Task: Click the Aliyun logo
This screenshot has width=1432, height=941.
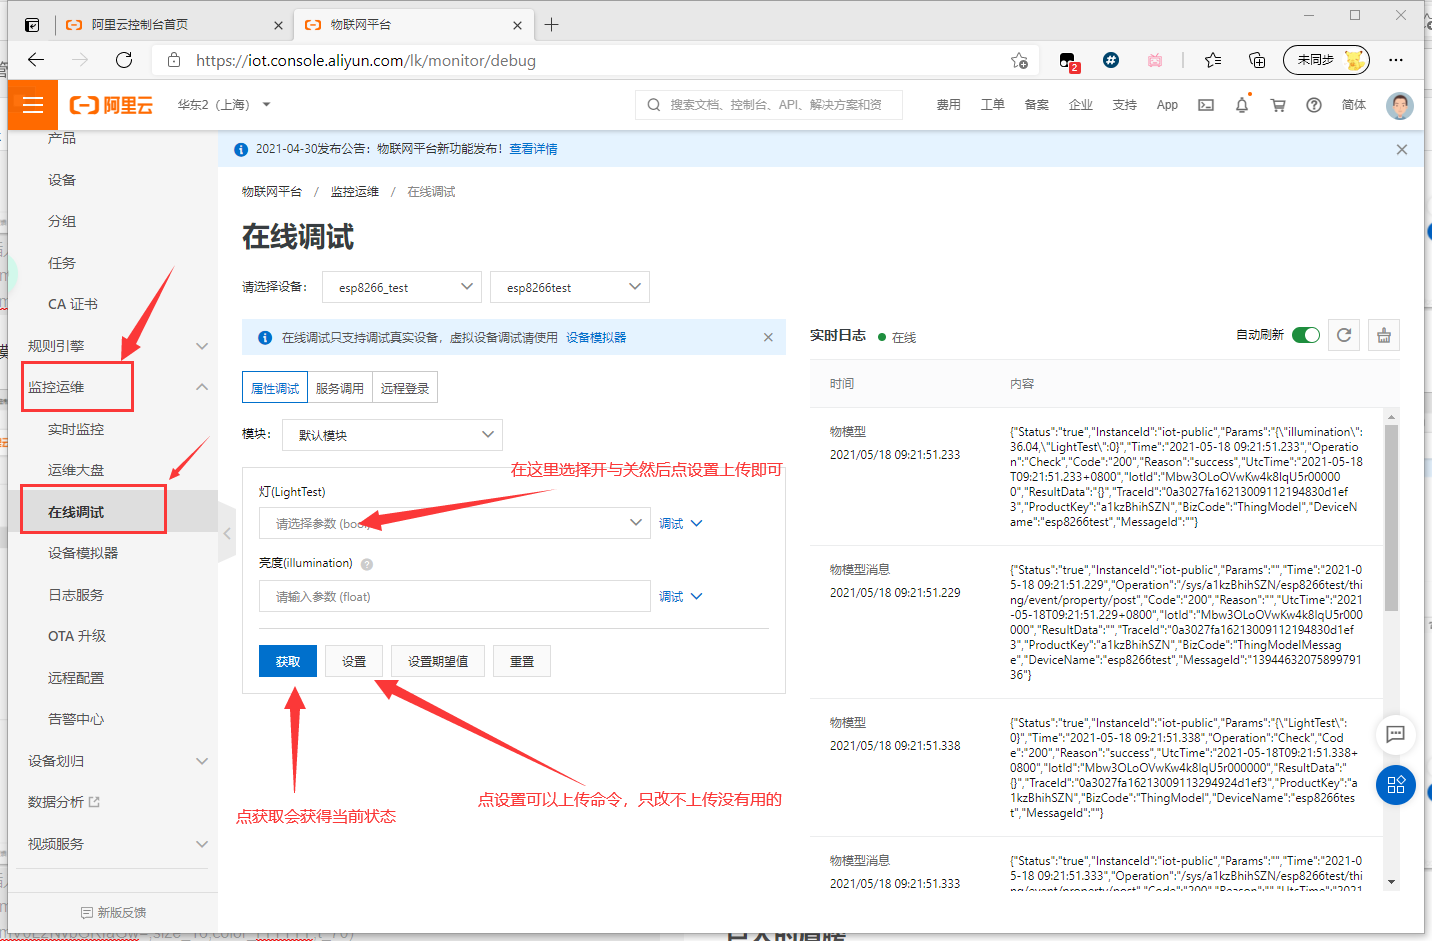Action: (x=111, y=105)
